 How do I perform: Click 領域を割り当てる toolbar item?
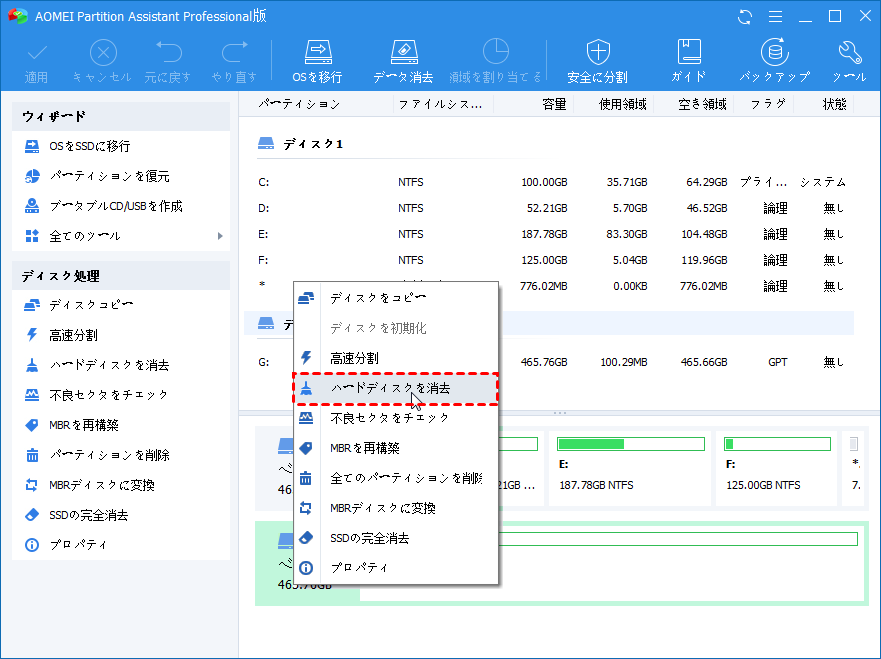point(495,61)
